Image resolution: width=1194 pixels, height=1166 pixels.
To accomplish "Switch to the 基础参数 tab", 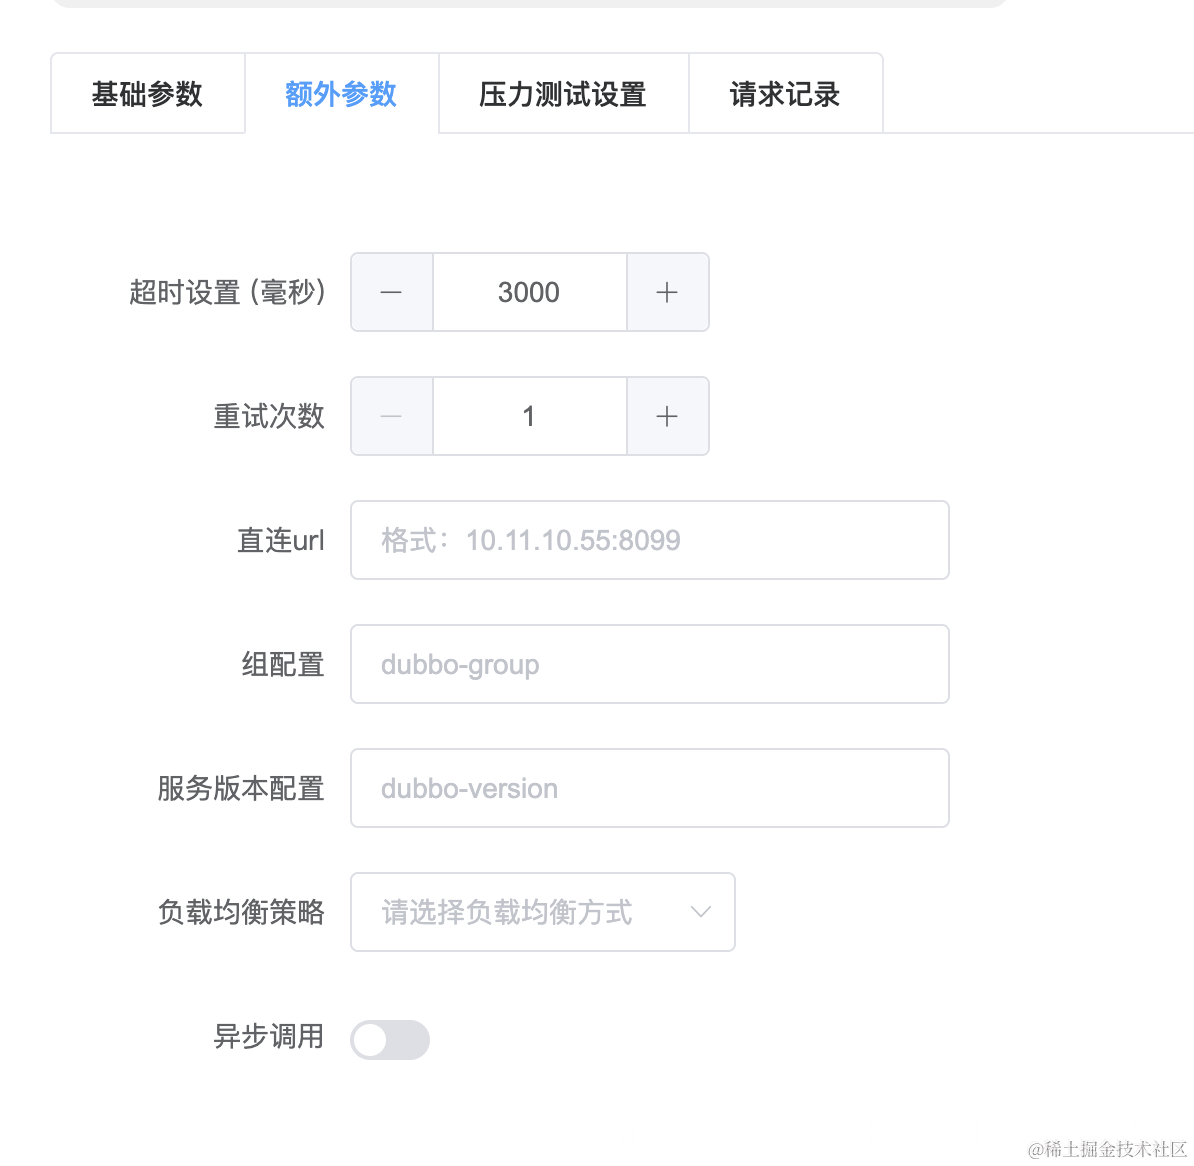I will click(147, 93).
